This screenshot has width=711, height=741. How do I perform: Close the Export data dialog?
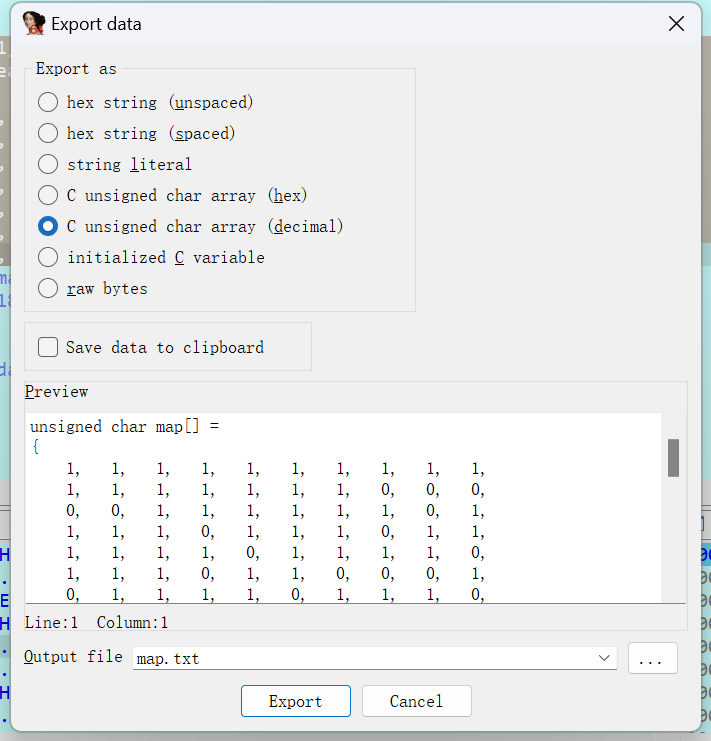[x=677, y=24]
